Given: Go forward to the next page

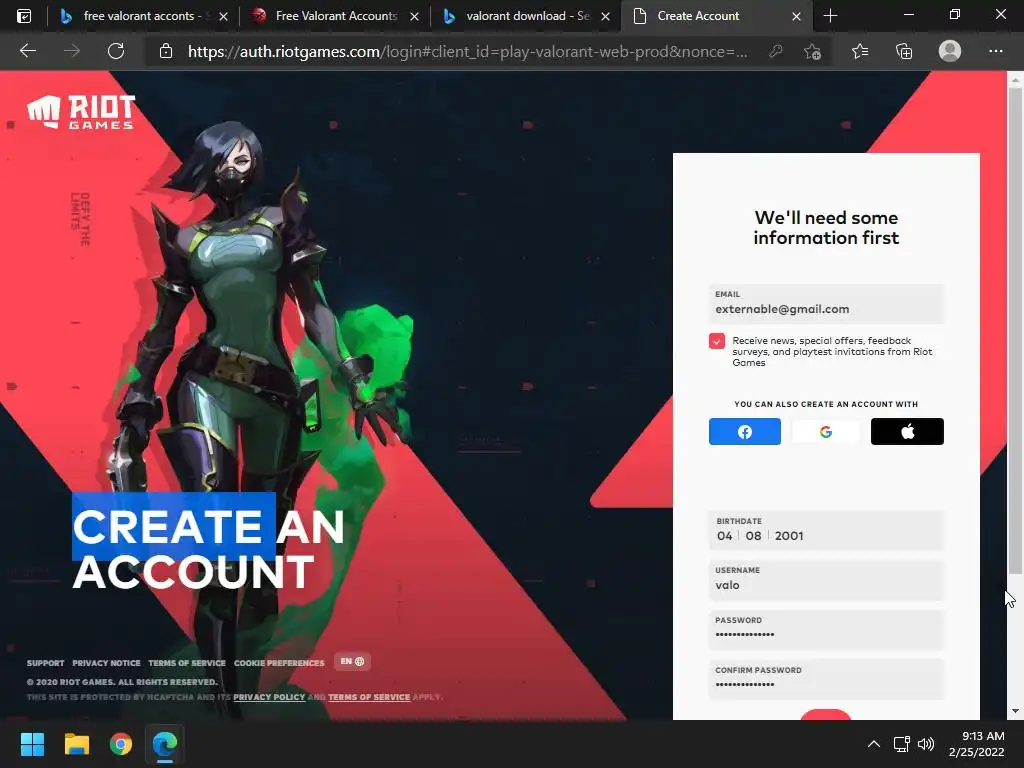Looking at the screenshot, I should point(72,51).
